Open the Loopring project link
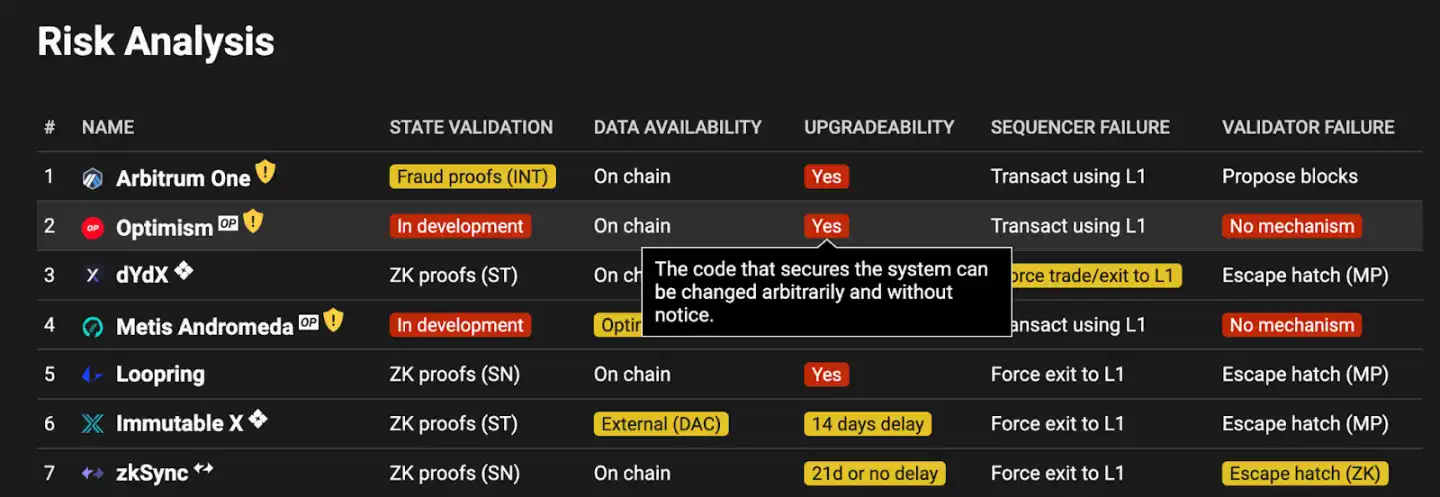The width and height of the screenshot is (1440, 497). pos(160,375)
